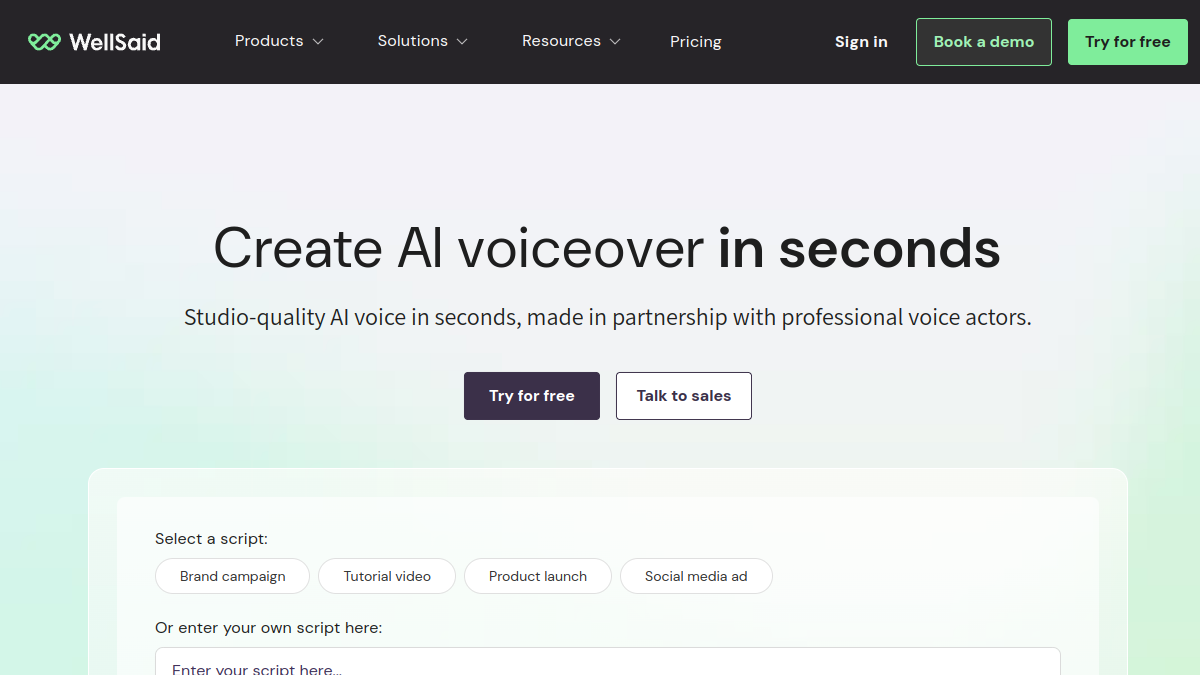Expand the Resources chevron arrow

(615, 42)
